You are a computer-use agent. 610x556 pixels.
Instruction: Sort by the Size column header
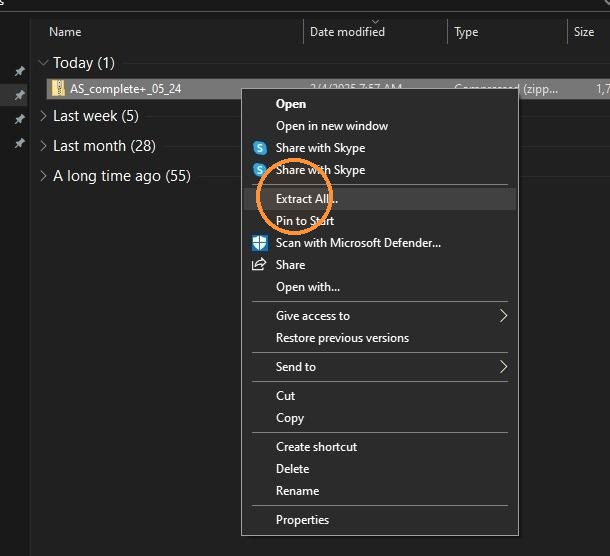(x=584, y=32)
